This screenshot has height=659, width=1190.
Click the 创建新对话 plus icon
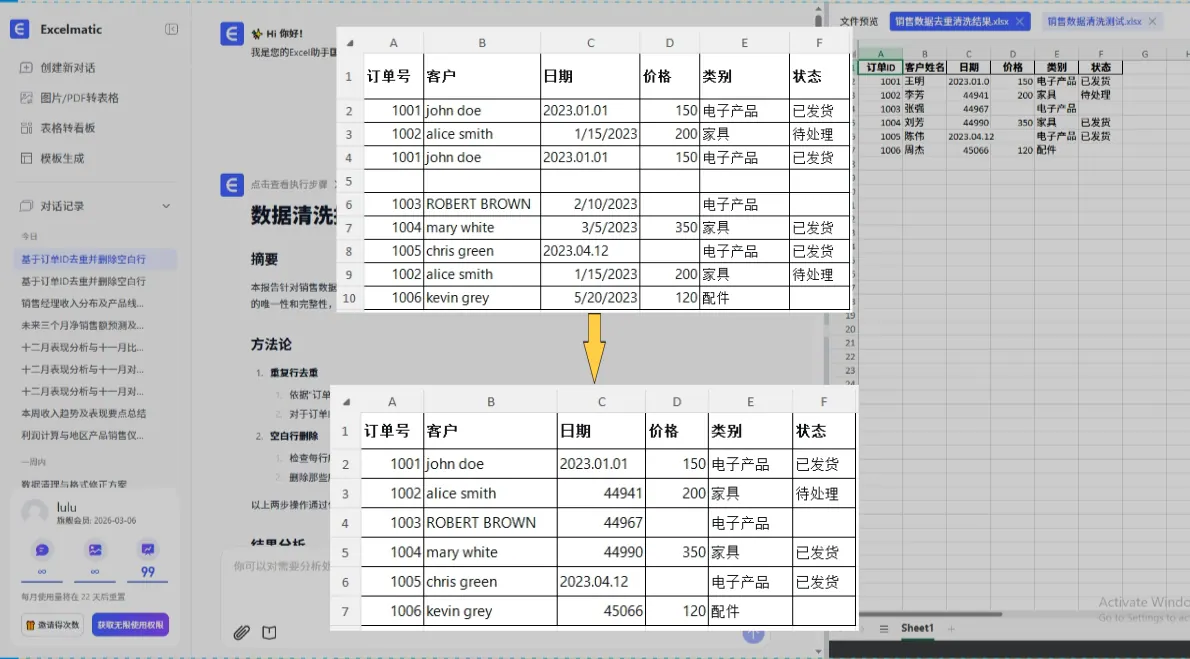tap(26, 68)
